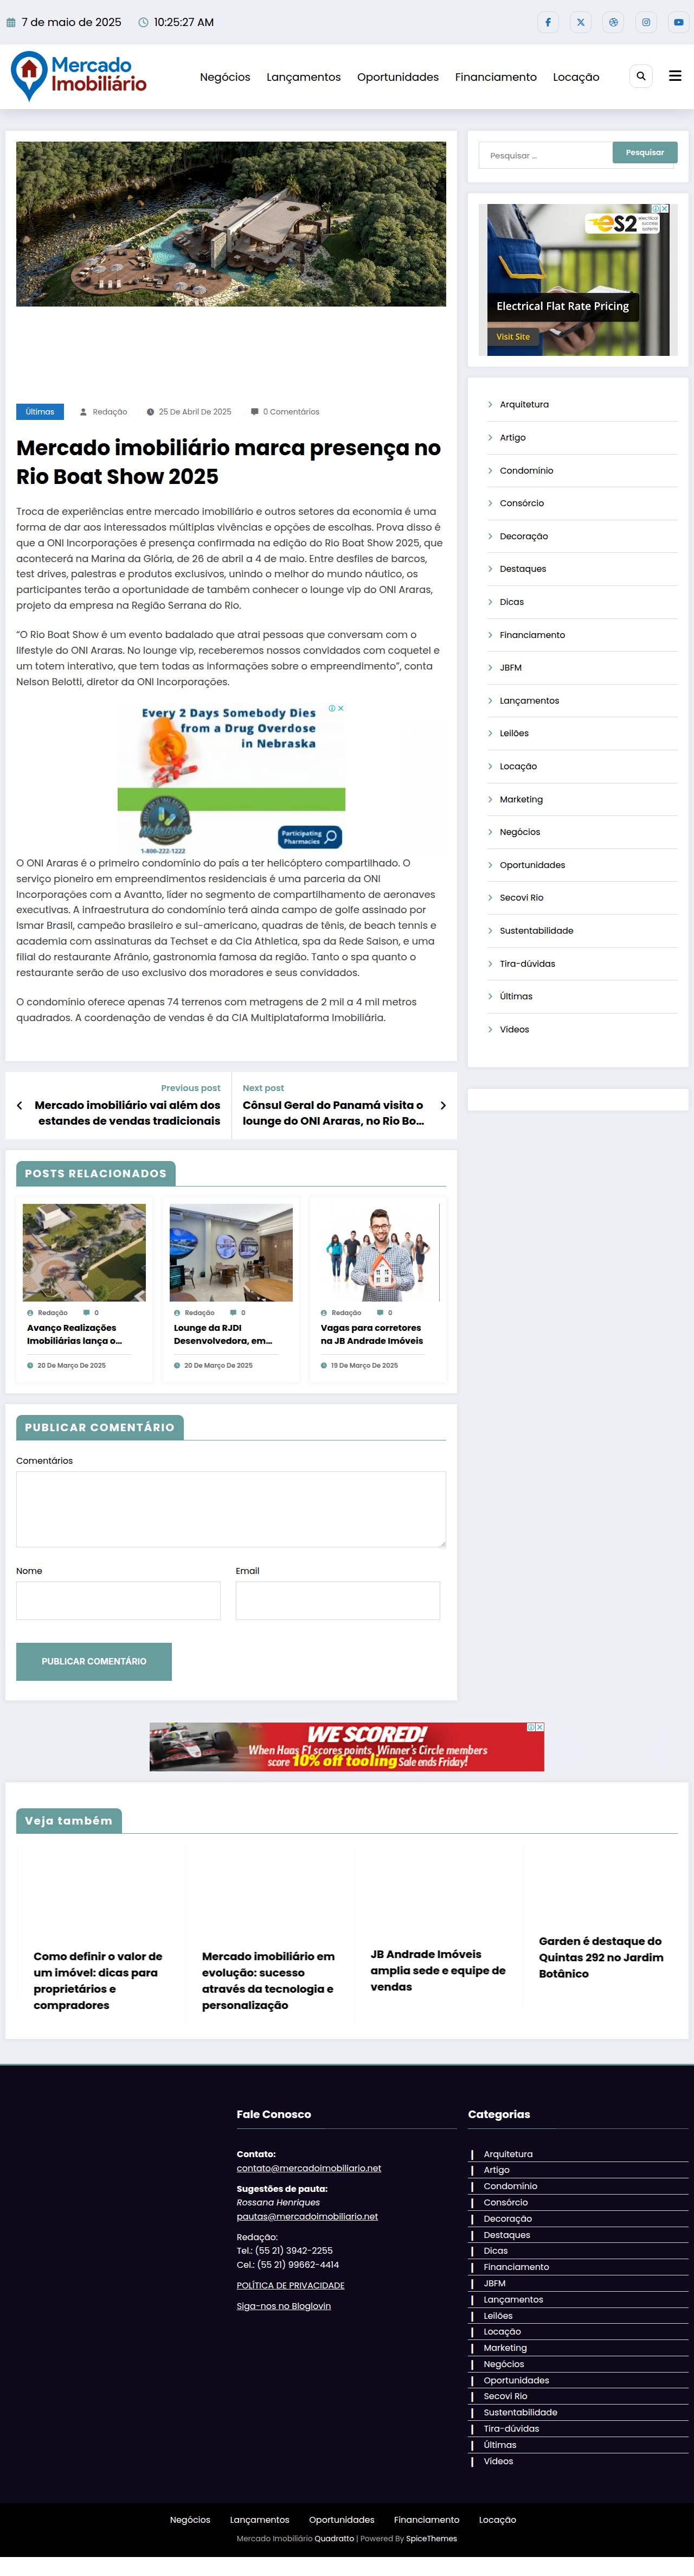
Task: Go to previous post arrow
Action: click(x=20, y=1105)
